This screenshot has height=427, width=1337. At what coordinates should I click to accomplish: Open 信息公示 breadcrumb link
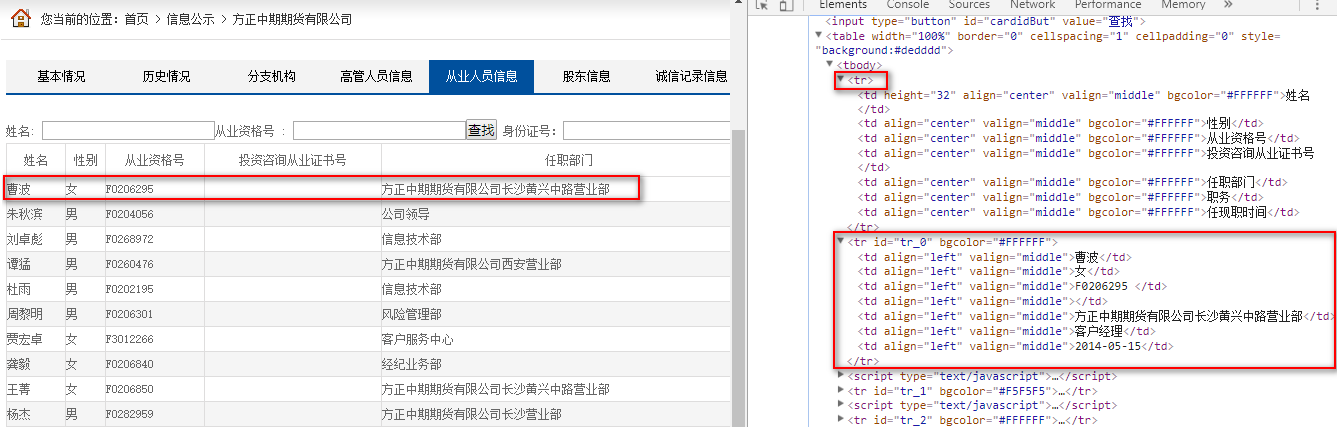click(x=190, y=20)
